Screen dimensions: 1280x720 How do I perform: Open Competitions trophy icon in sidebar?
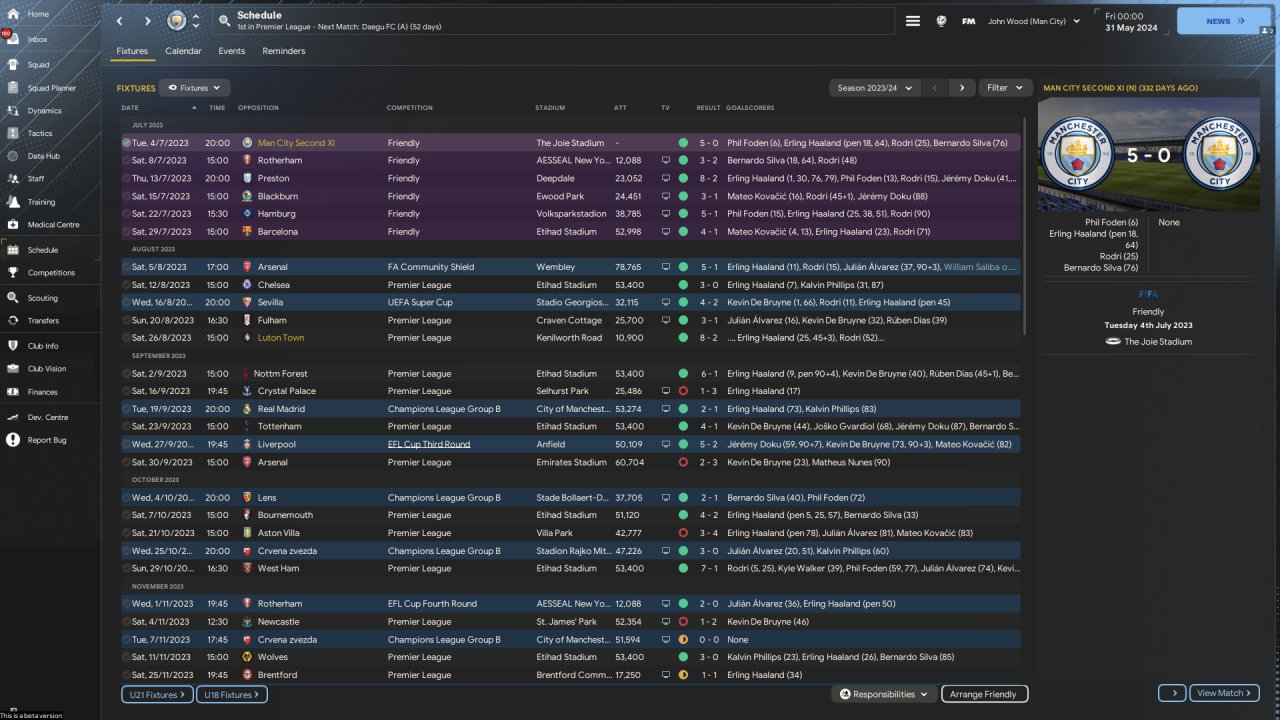click(13, 272)
